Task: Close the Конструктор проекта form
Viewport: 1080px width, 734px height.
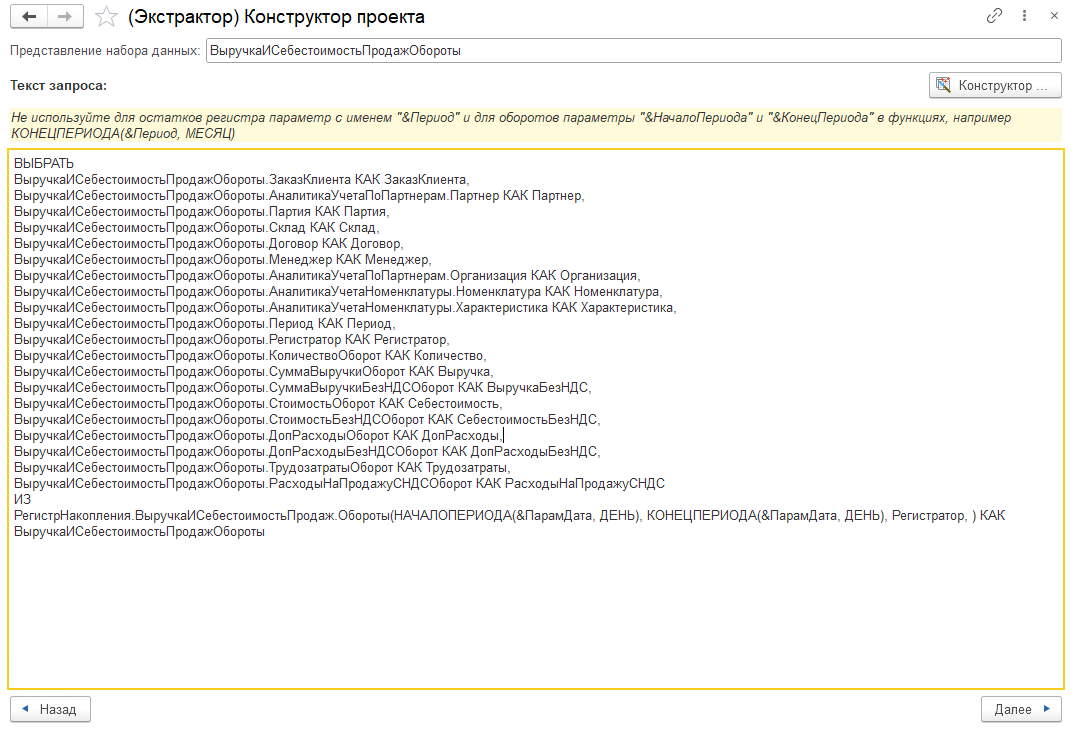Action: tap(1054, 16)
